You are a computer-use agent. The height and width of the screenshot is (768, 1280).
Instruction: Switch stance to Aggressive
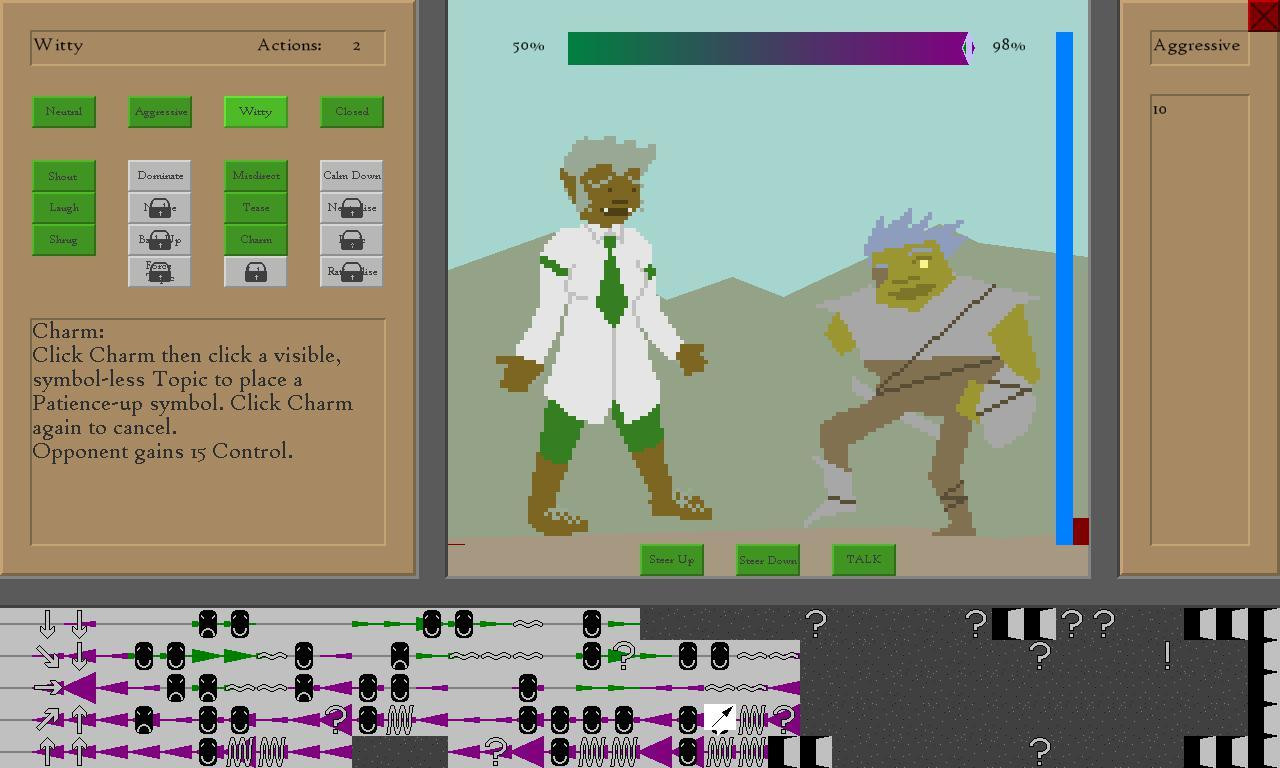coord(160,112)
